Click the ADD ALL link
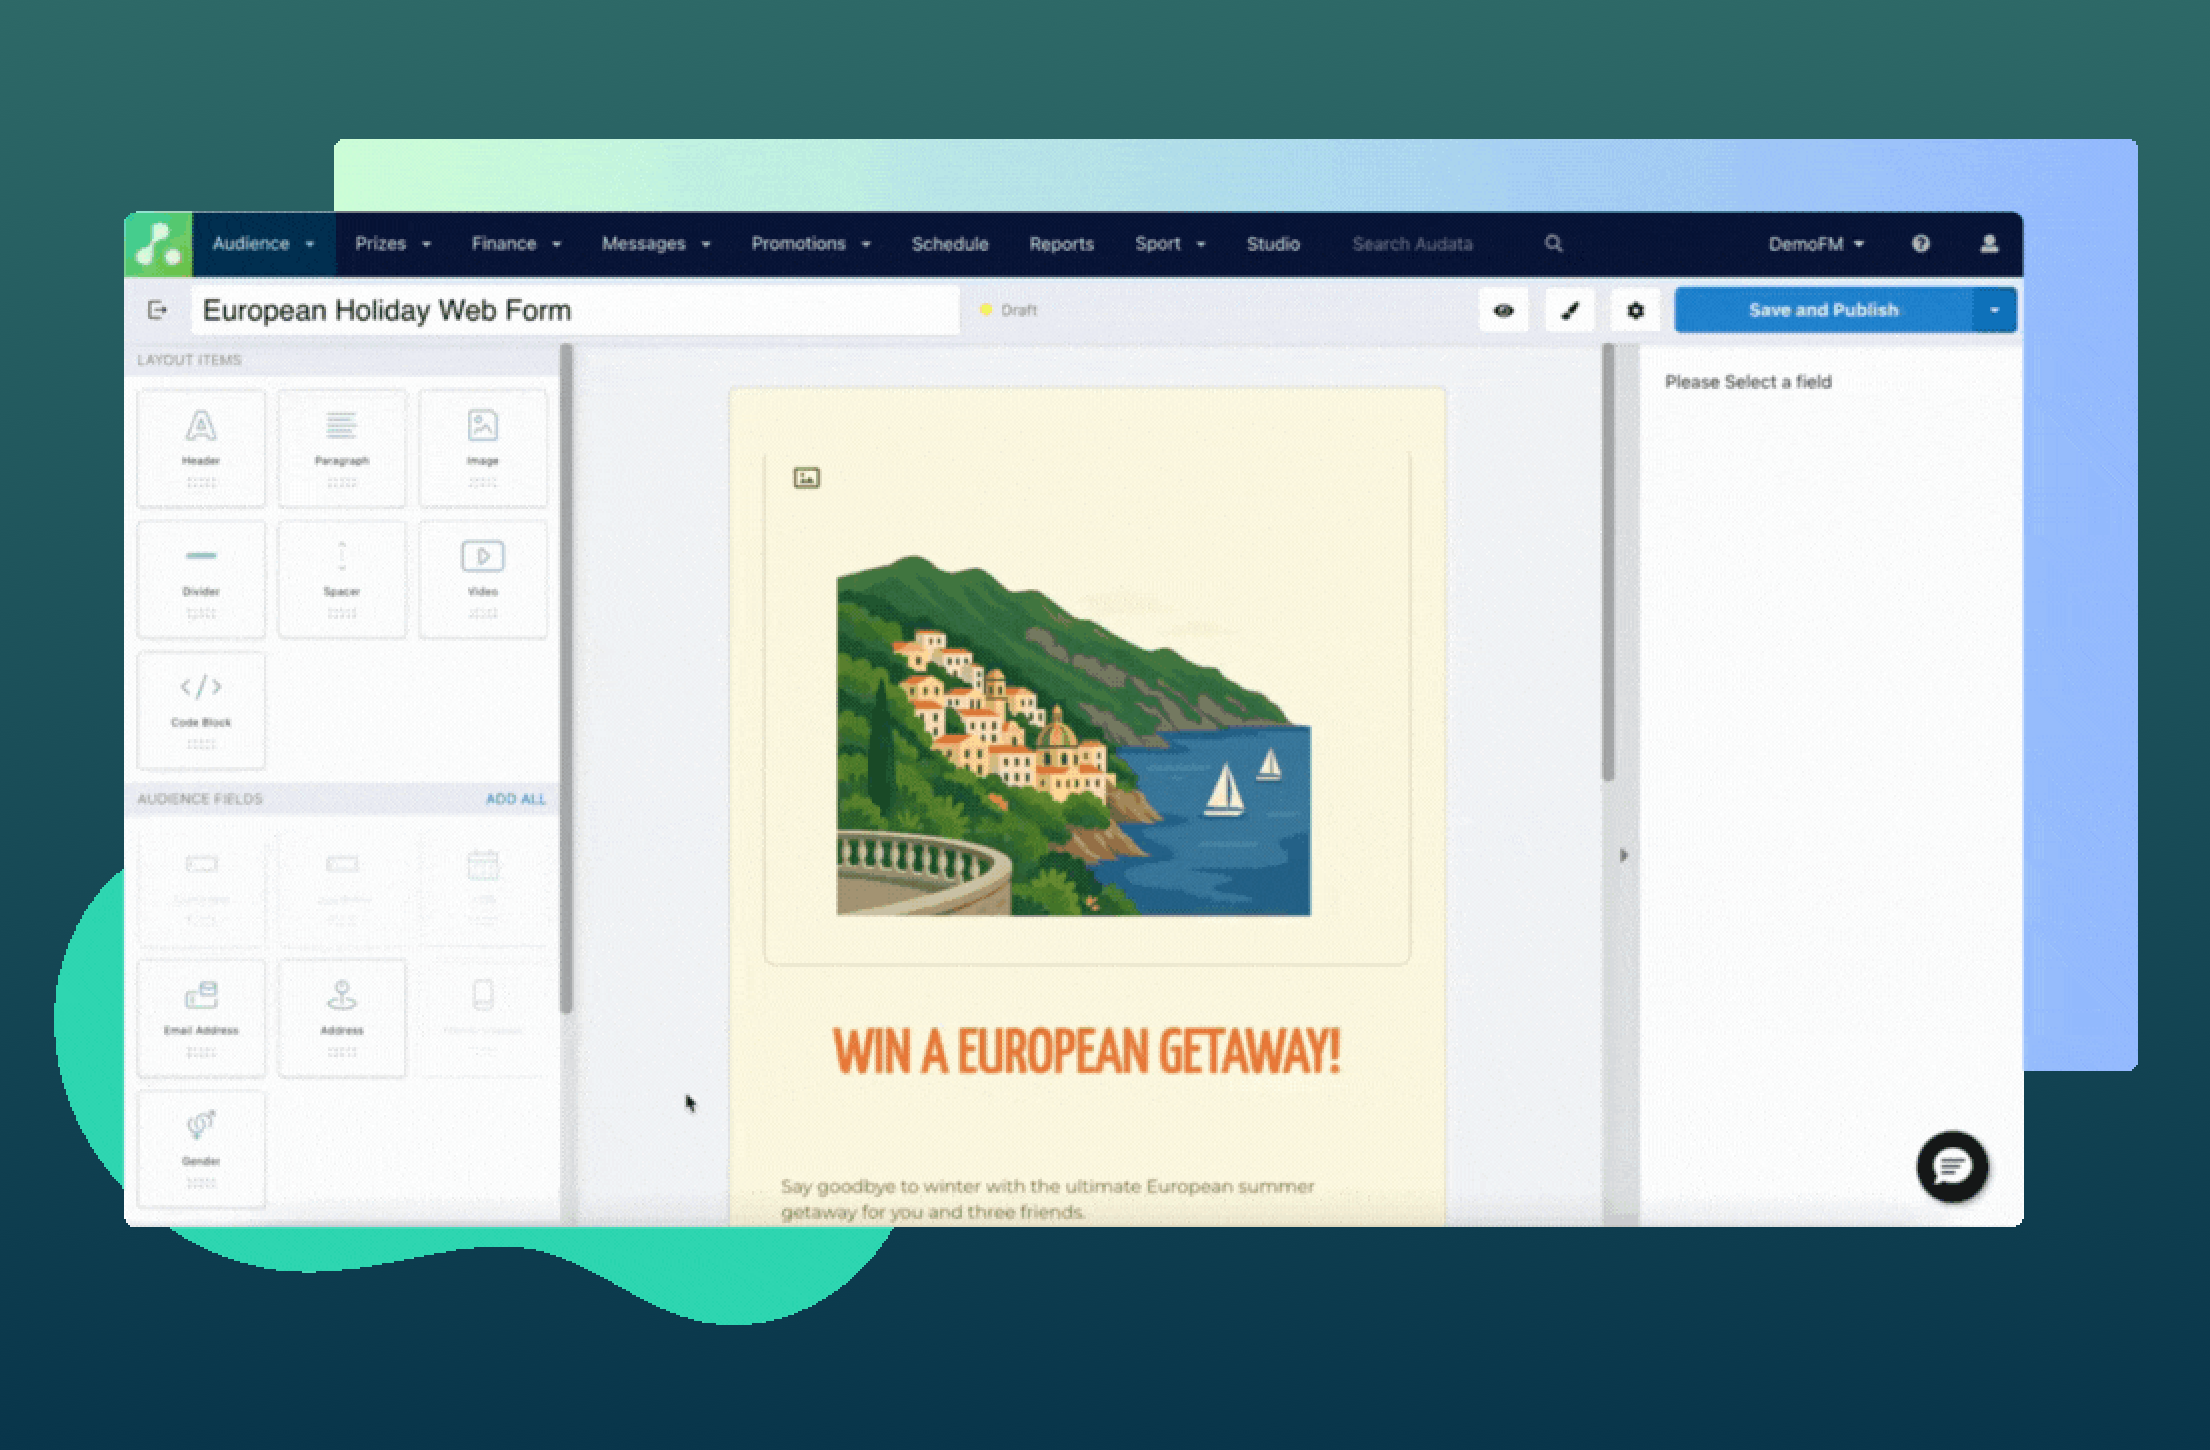The width and height of the screenshot is (2210, 1450). [x=516, y=799]
